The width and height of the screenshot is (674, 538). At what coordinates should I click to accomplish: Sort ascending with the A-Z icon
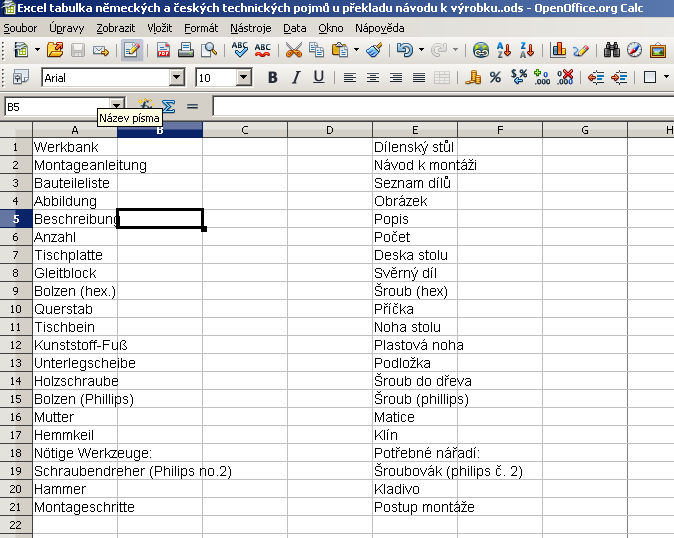click(x=504, y=50)
